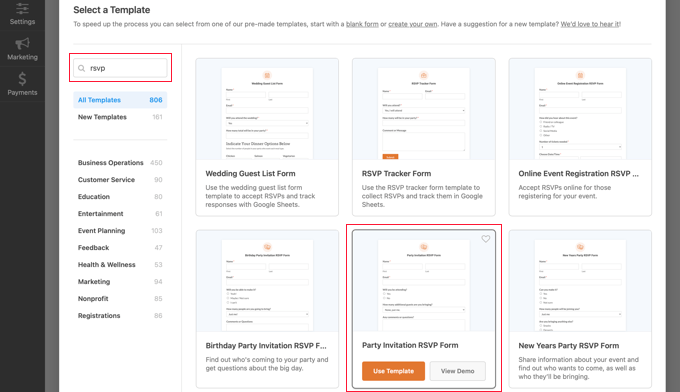
Task: Click the New Years Party RSVP Form title
Action: point(569,346)
